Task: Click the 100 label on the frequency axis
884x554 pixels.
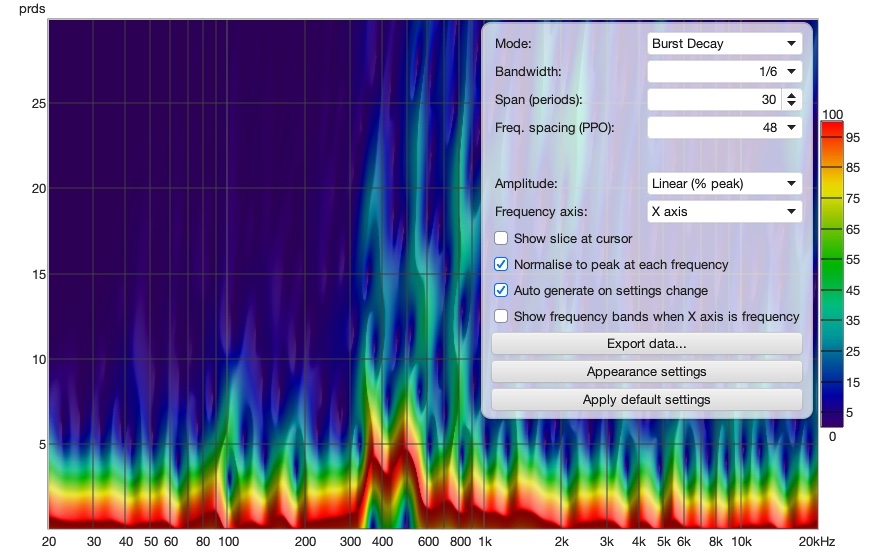Action: pos(229,542)
